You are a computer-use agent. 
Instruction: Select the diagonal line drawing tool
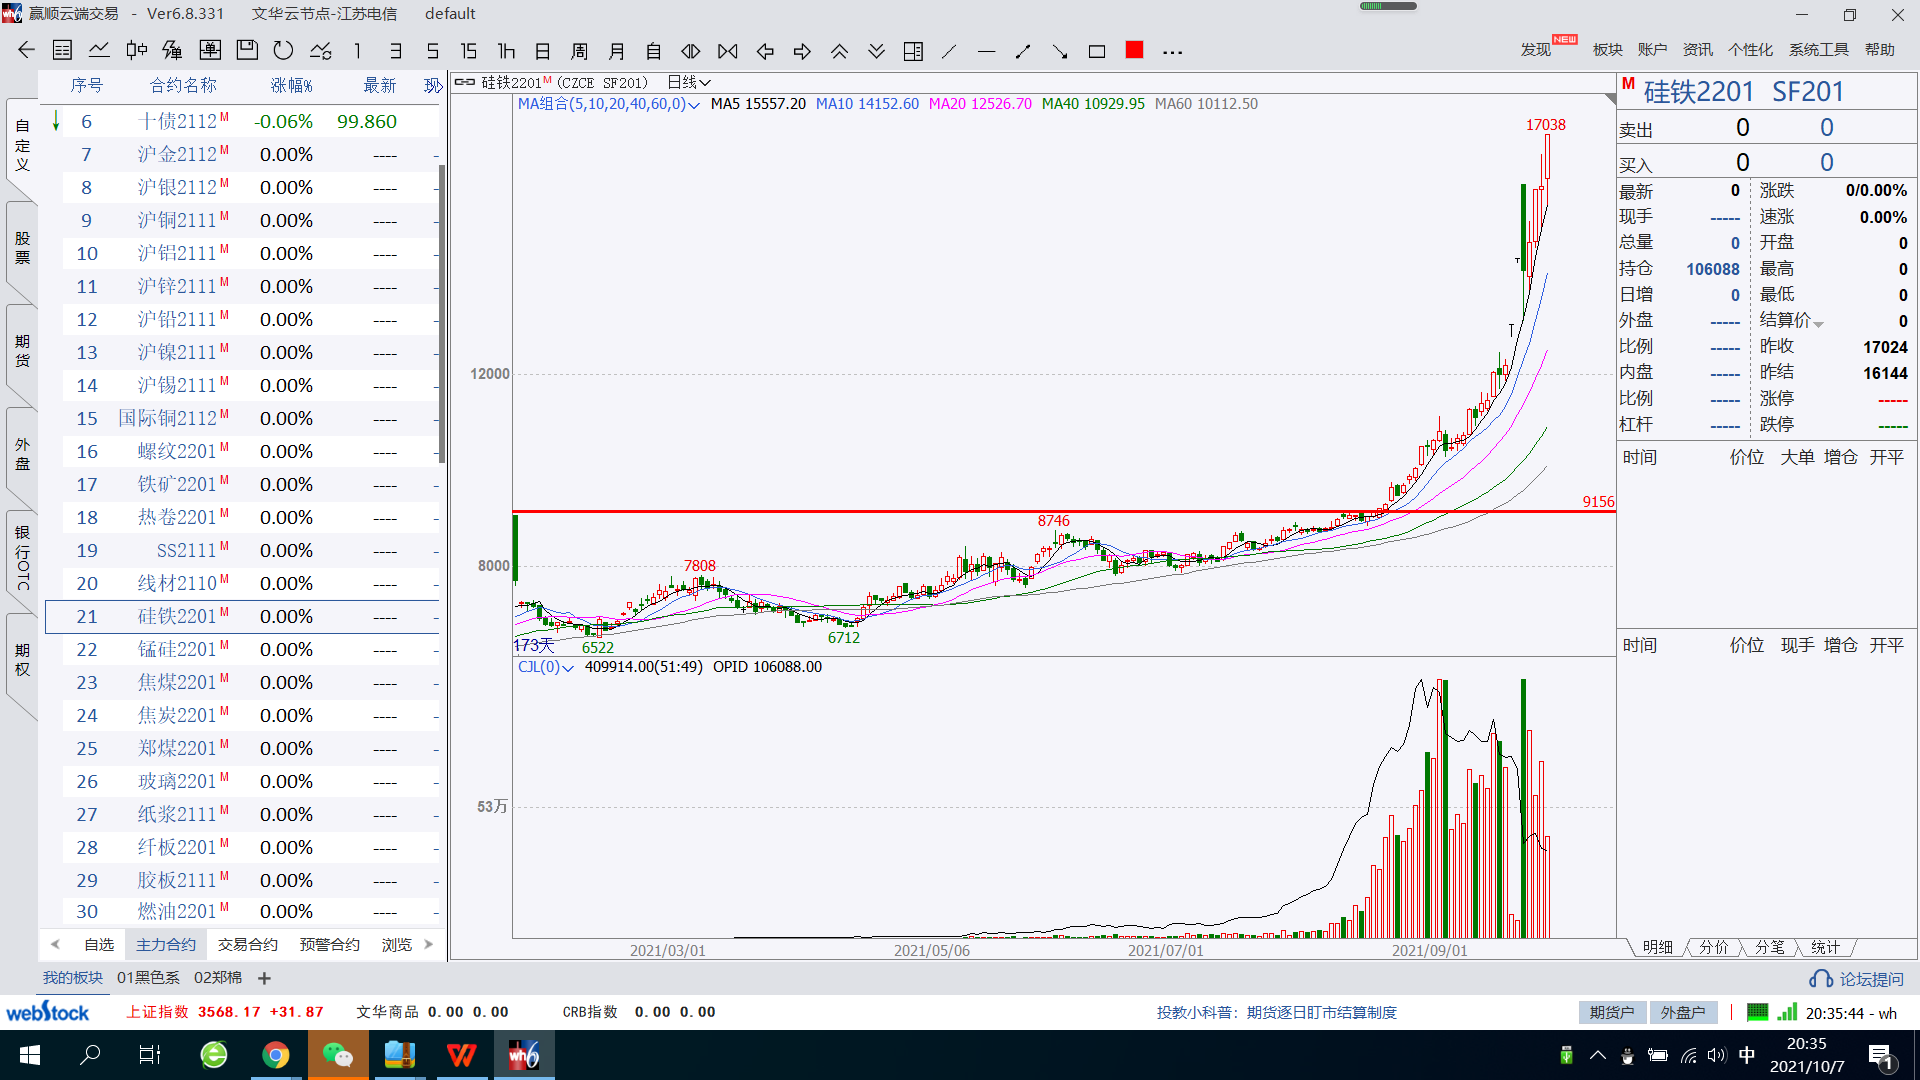[949, 50]
